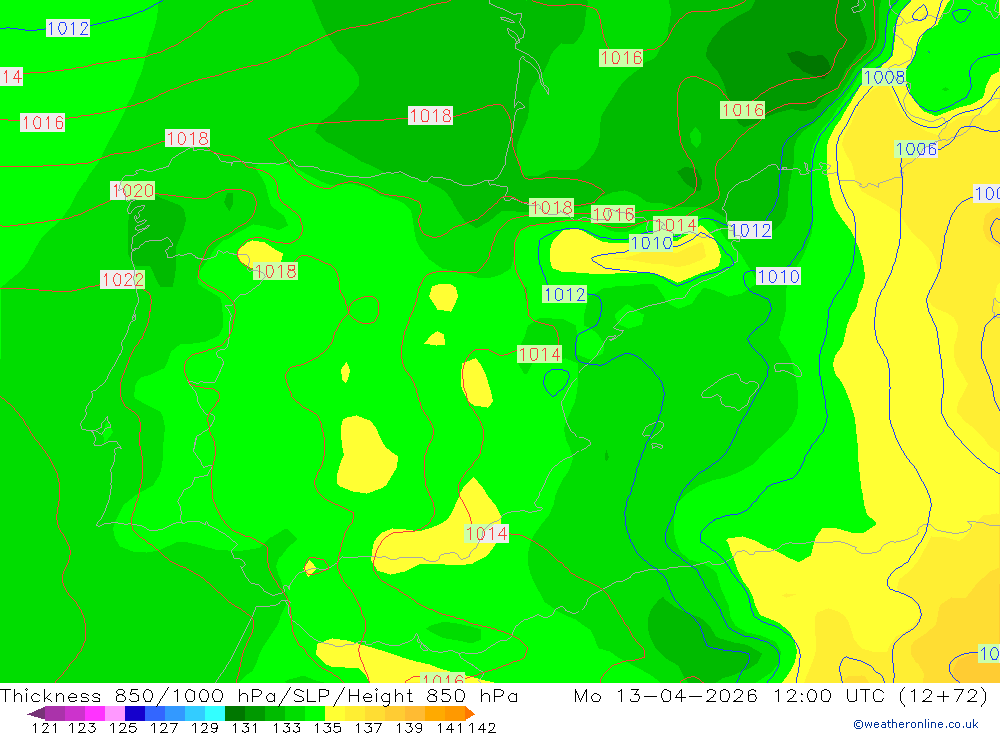The height and width of the screenshot is (733, 1000).
Task: Click the legend value 121
Action: click(x=45, y=727)
